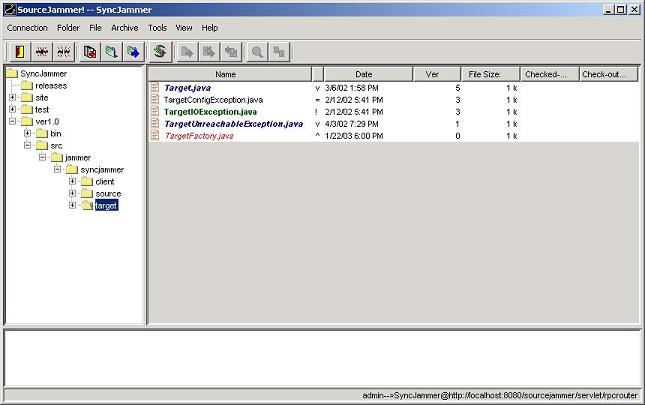Select the TargetUnreachableException.java file name

[x=234, y=124]
